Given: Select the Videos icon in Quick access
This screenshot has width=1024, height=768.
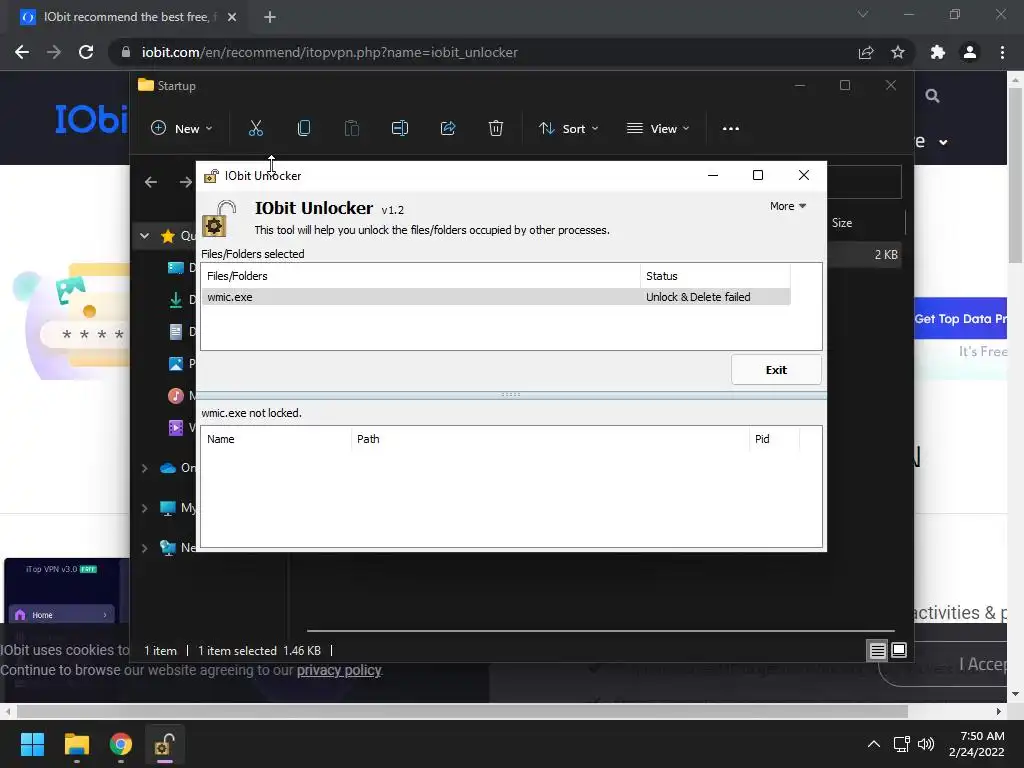Looking at the screenshot, I should (x=176, y=428).
